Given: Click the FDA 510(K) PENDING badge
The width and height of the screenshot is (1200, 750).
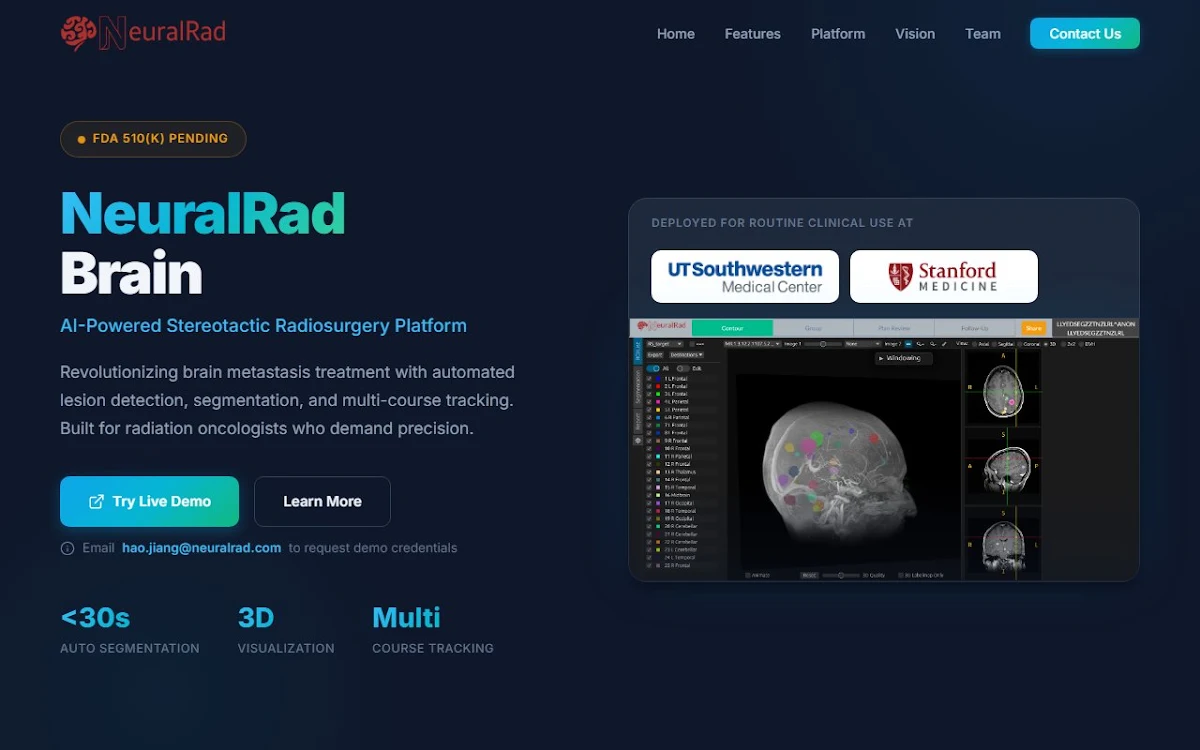Looking at the screenshot, I should tap(153, 139).
